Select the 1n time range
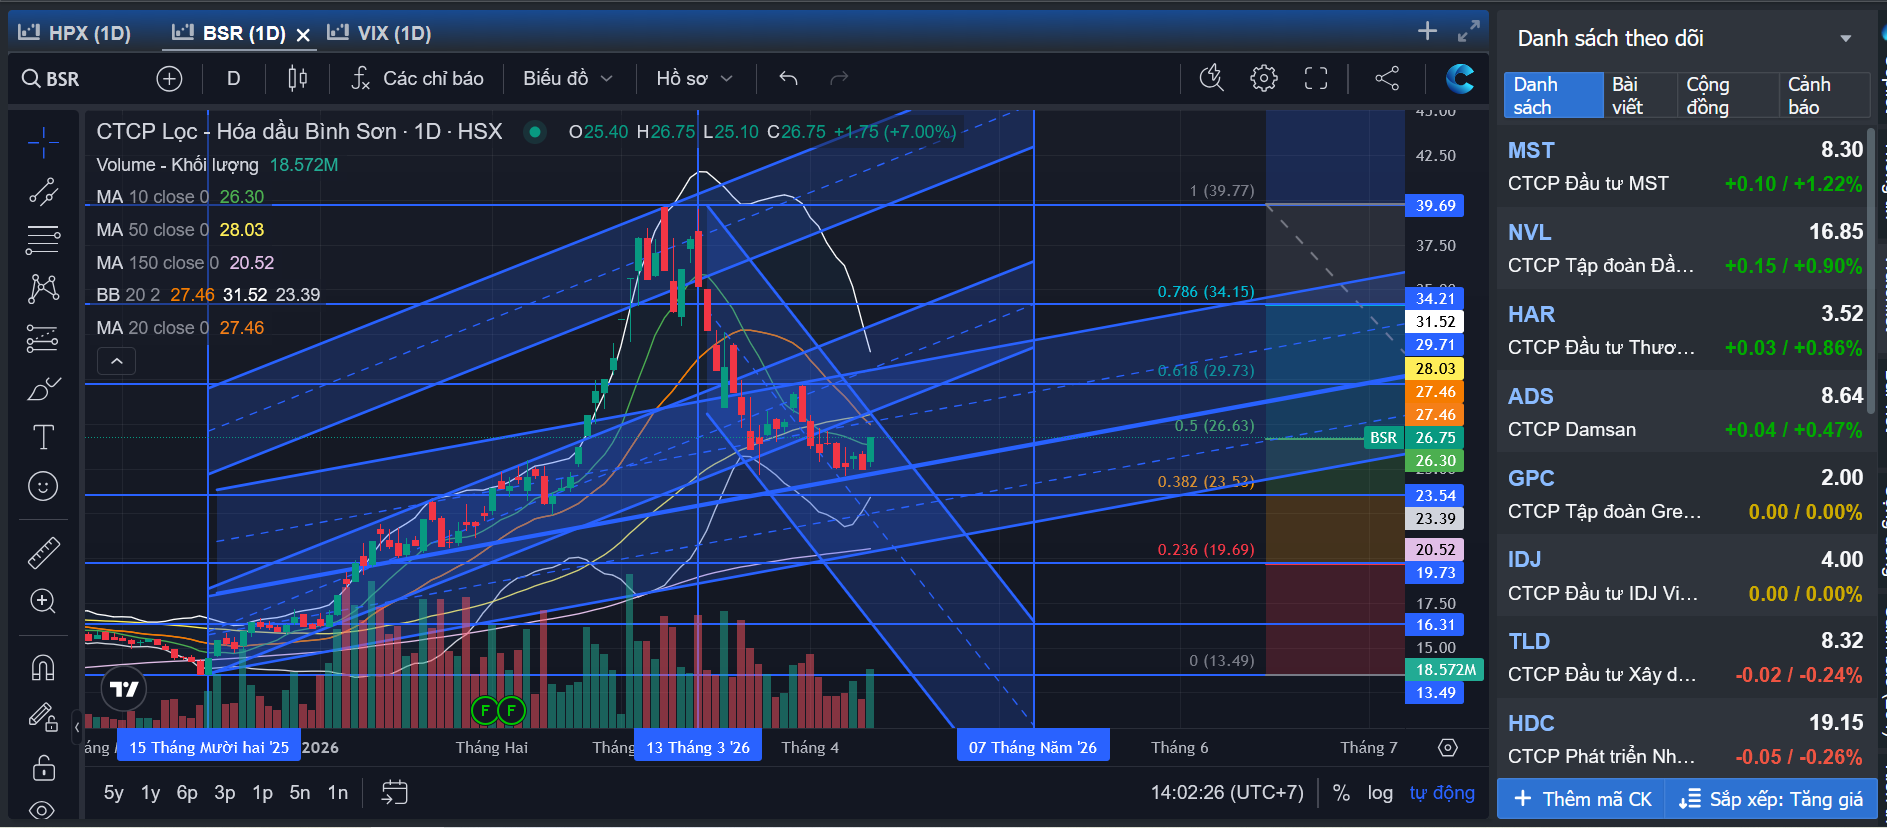This screenshot has height=828, width=1887. (x=338, y=793)
